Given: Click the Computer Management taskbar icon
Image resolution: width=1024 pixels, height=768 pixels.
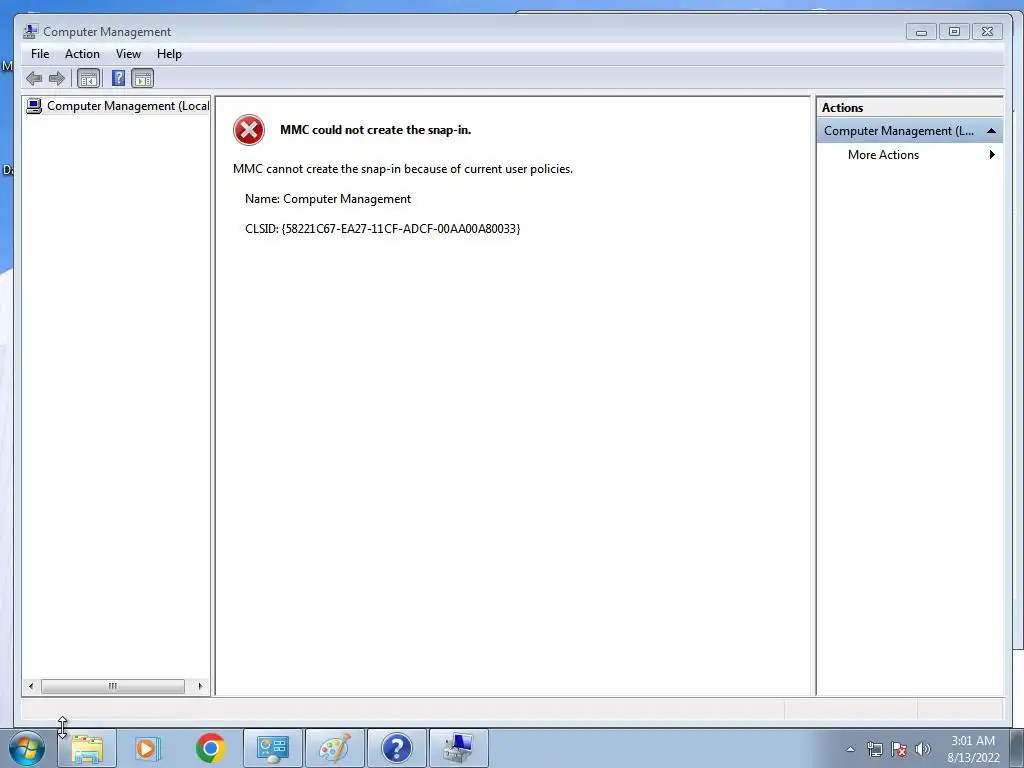Looking at the screenshot, I should [458, 748].
